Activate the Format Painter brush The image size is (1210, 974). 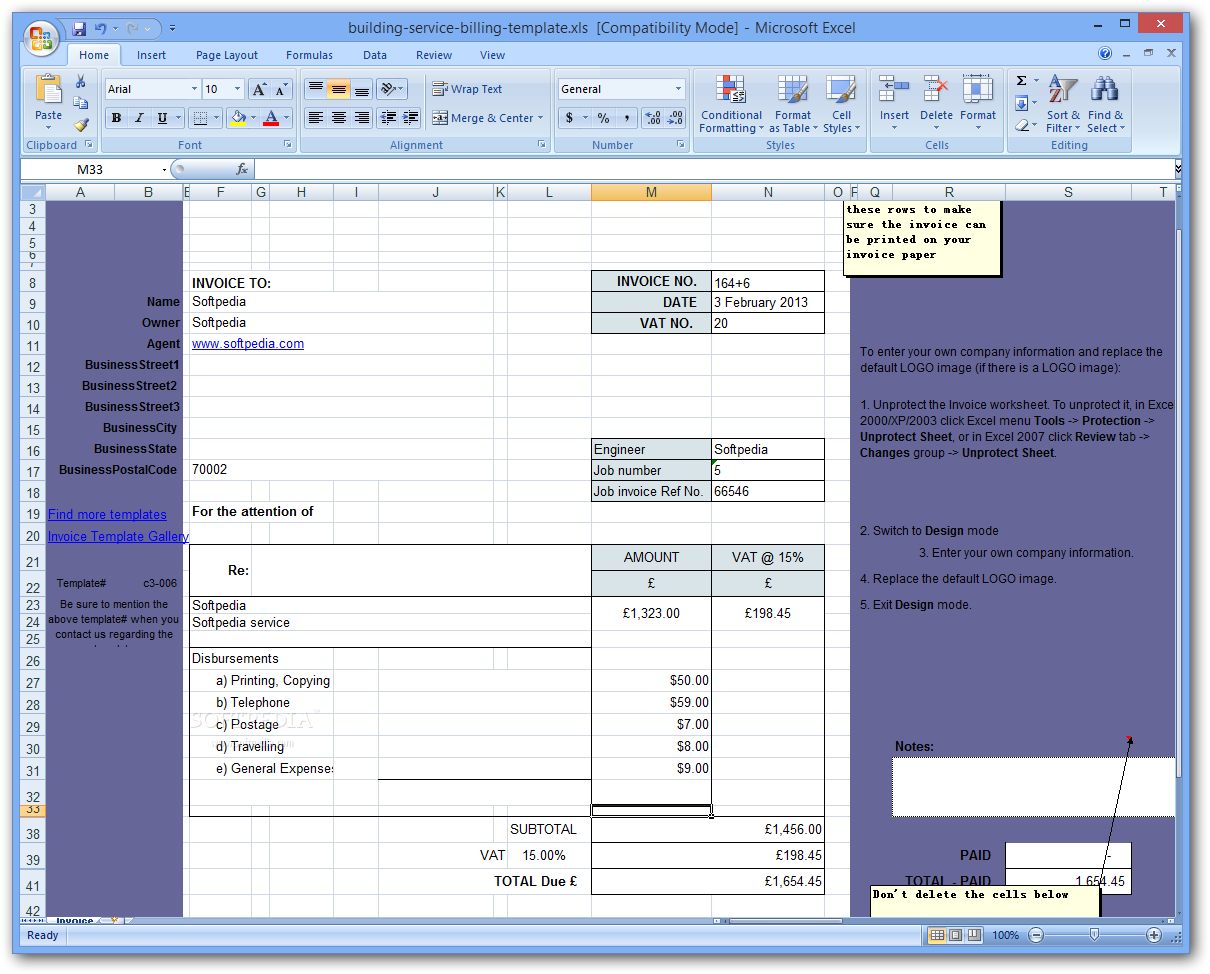(x=81, y=124)
